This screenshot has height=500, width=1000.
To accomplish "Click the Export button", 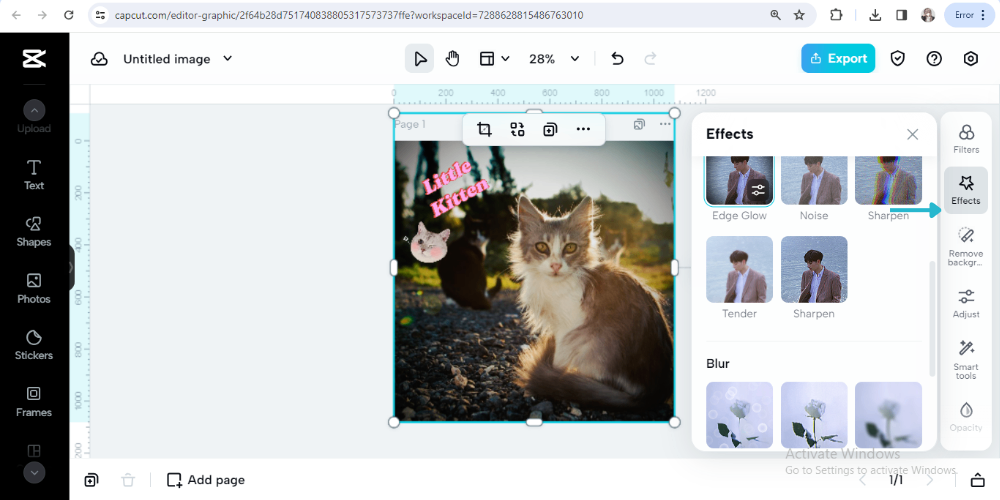I will (x=838, y=58).
